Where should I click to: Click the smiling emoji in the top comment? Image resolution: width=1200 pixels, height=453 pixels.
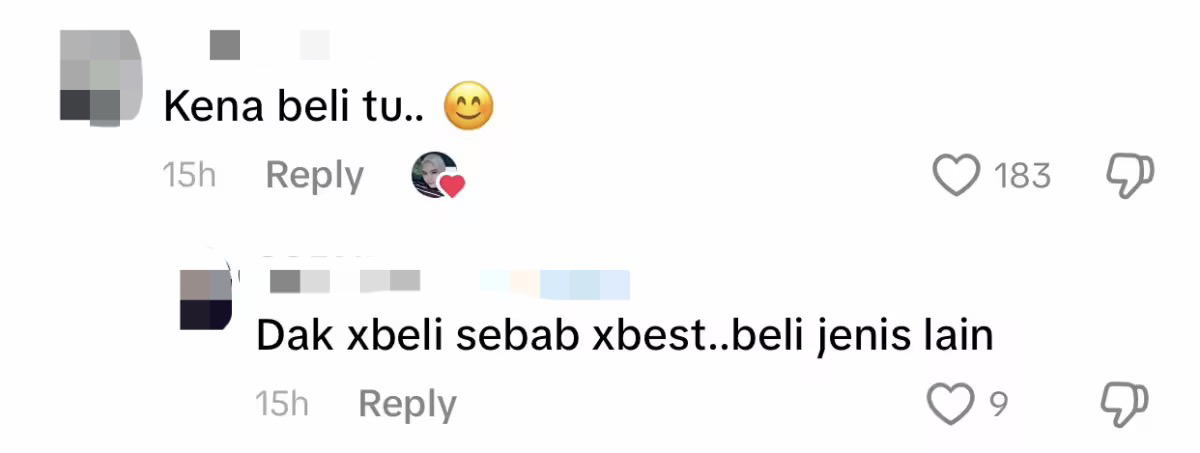[469, 107]
